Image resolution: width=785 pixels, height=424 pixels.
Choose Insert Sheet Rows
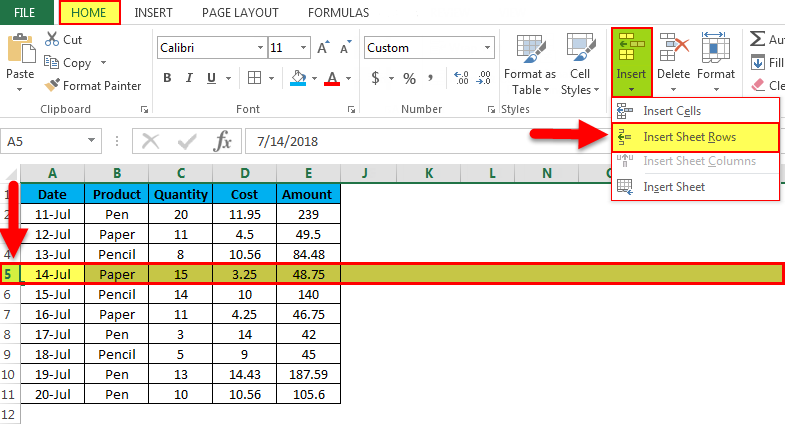click(x=695, y=137)
